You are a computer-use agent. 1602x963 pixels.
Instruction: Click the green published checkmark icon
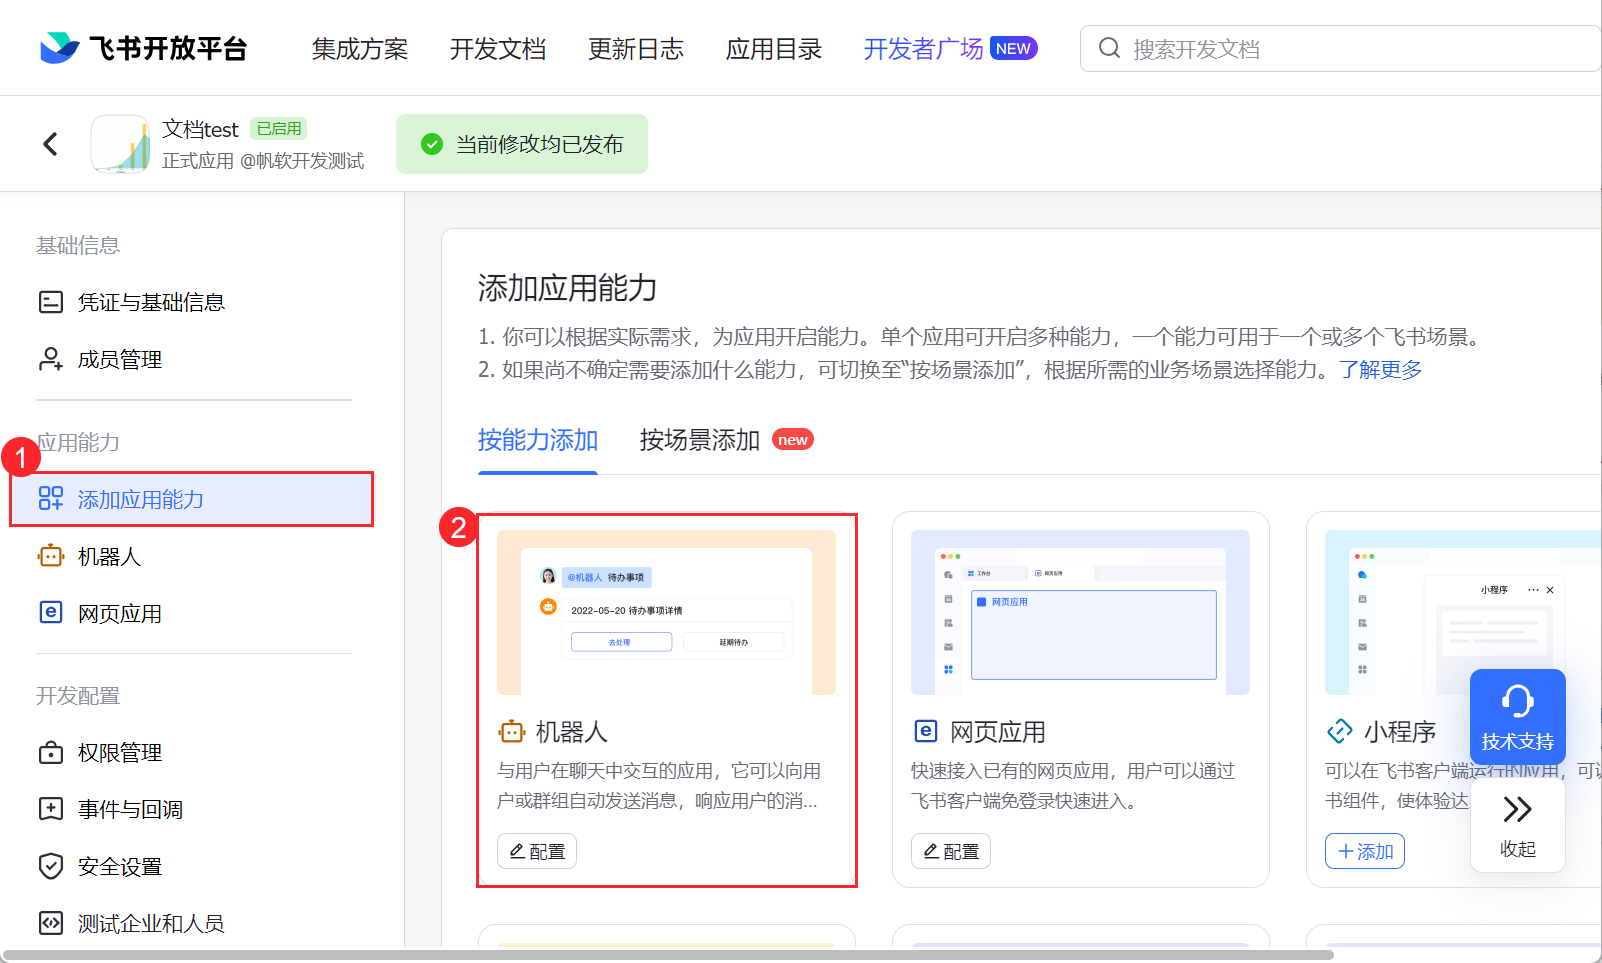[432, 144]
